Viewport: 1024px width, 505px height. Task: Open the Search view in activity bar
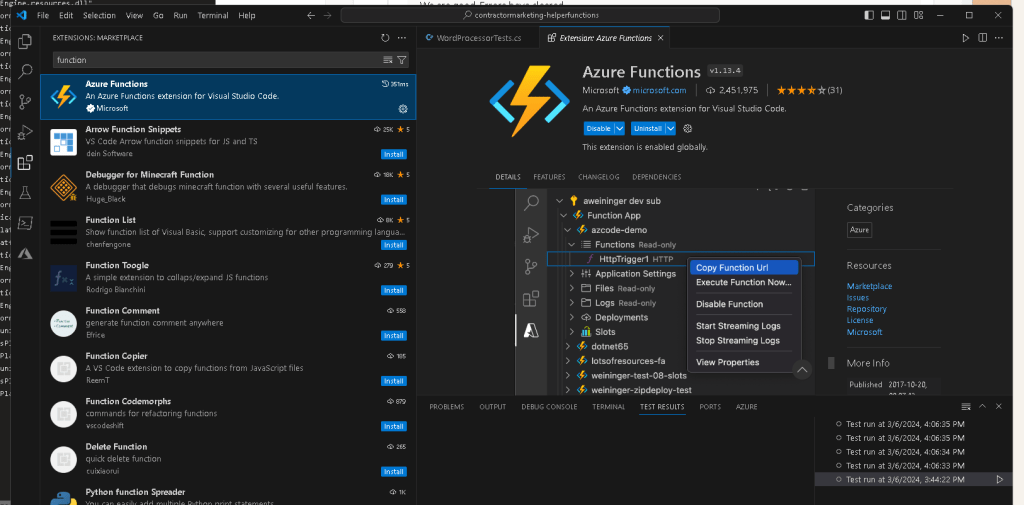click(x=25, y=72)
